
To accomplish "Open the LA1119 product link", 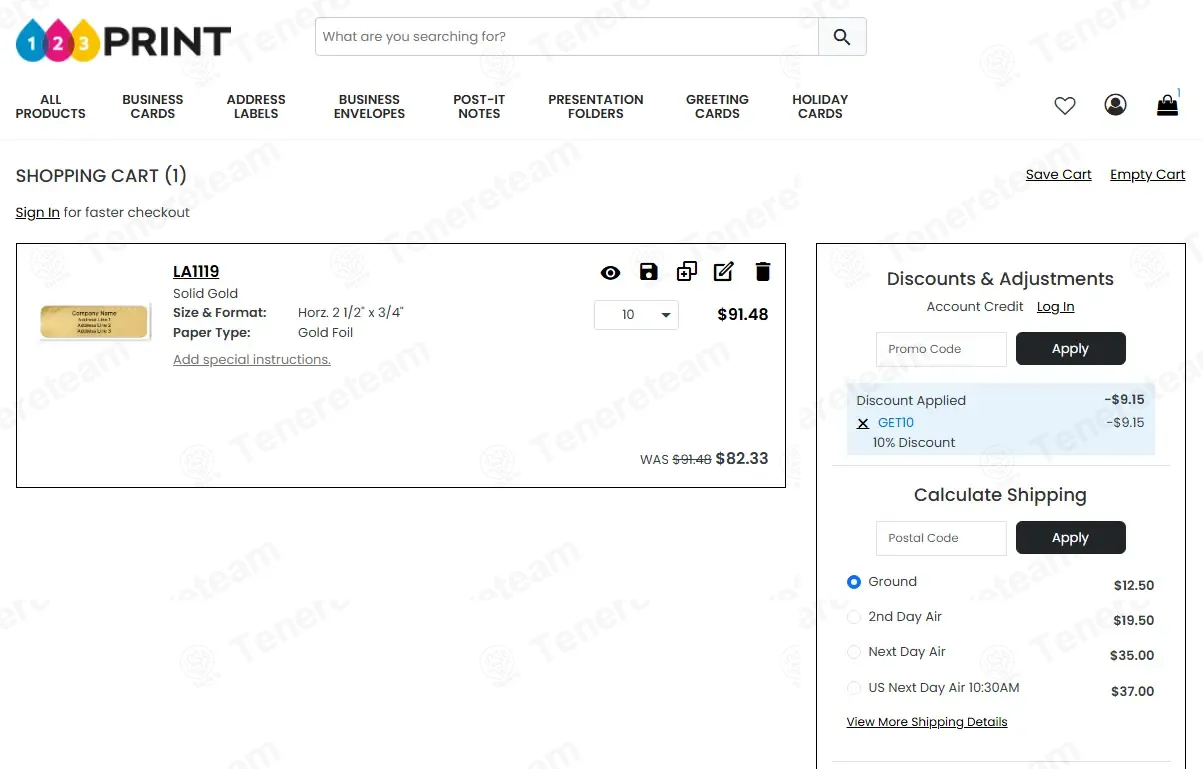I will (196, 272).
